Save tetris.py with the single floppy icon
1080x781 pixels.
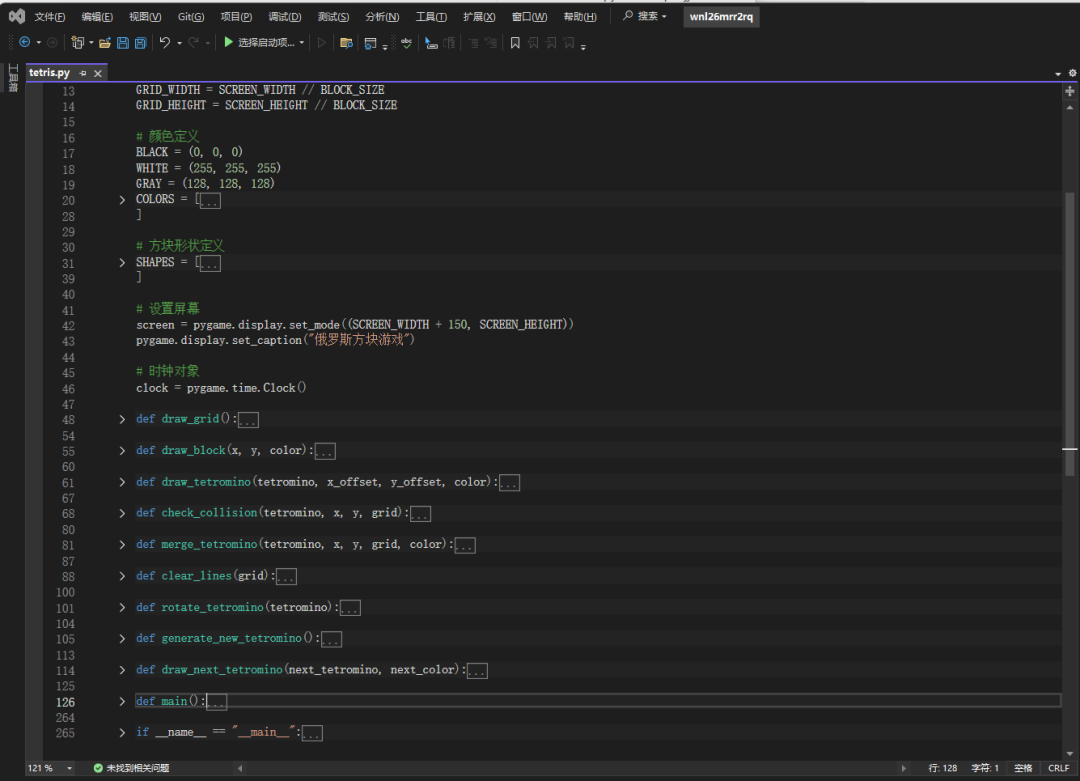point(123,43)
